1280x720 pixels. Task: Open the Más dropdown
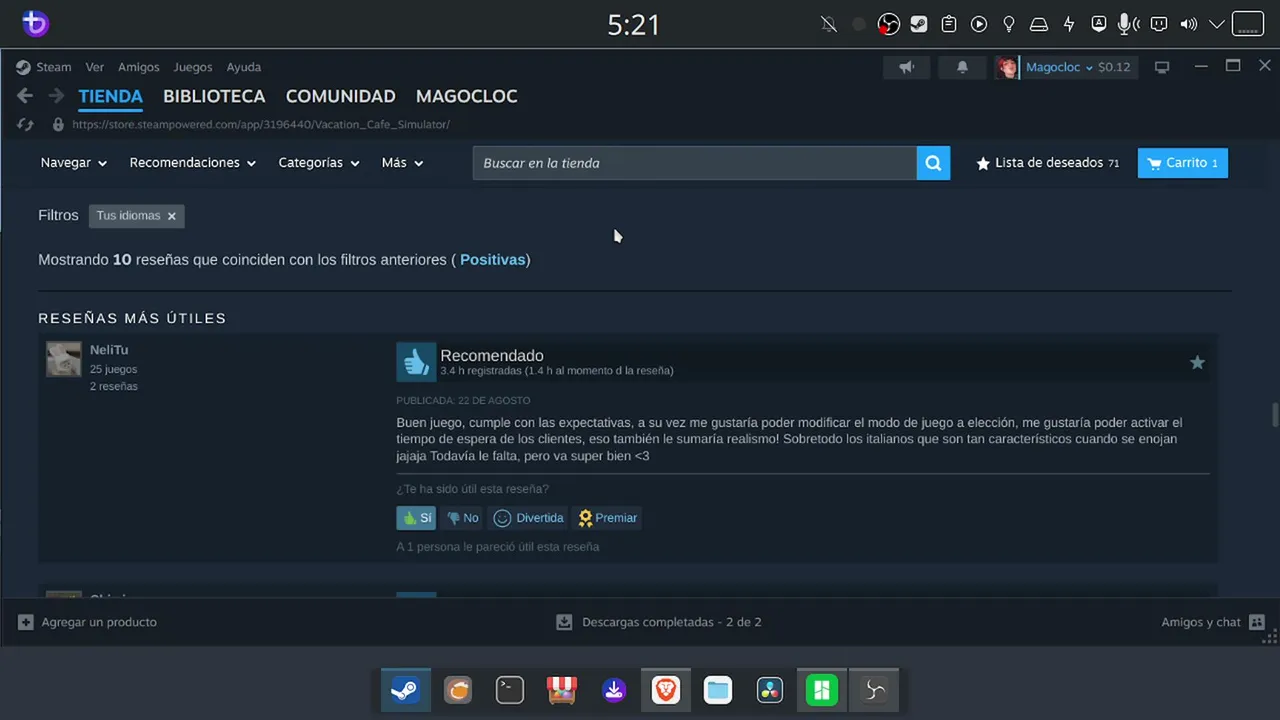[x=403, y=163]
